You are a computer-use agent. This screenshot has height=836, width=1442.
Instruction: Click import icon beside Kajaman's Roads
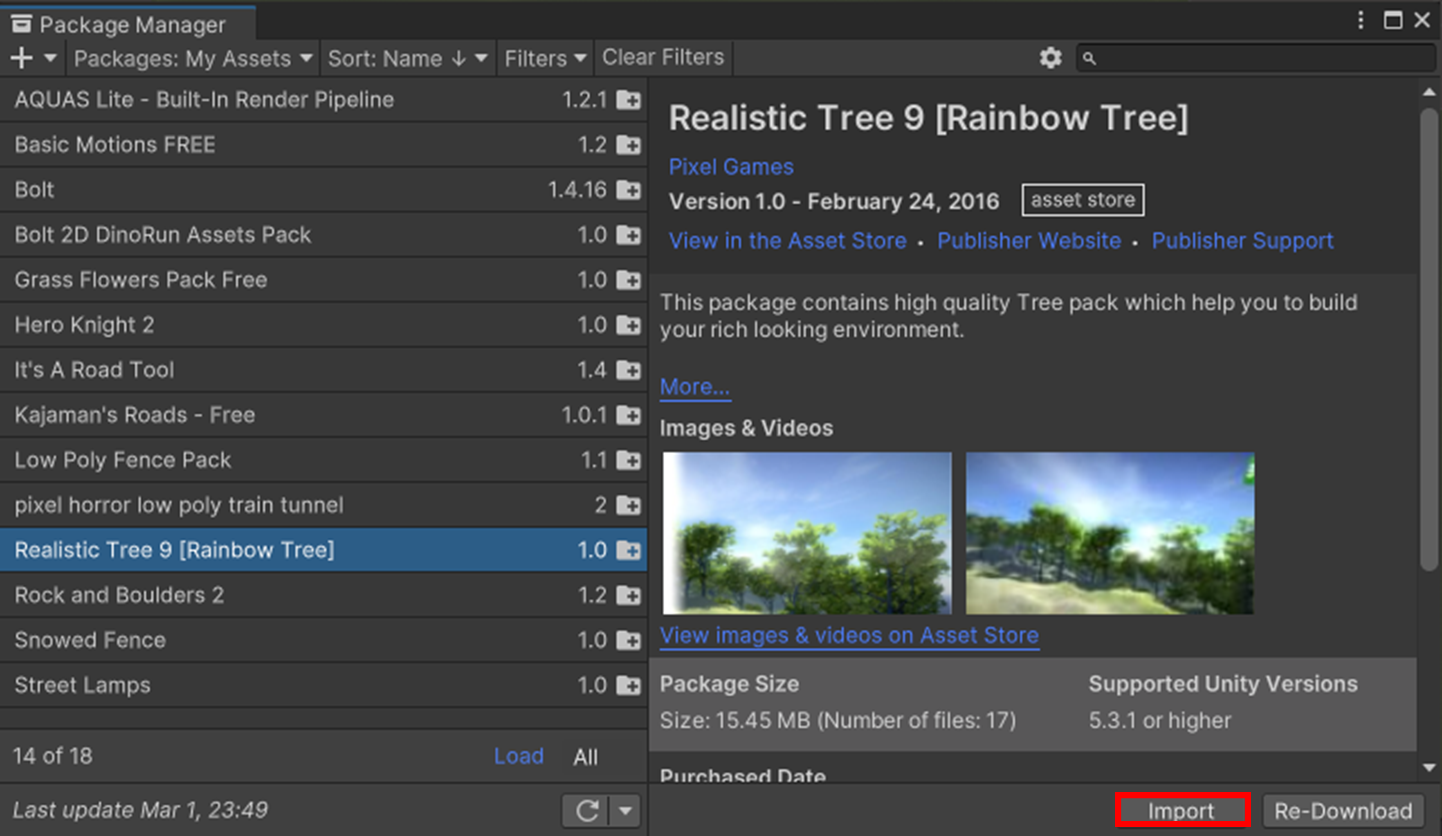tap(628, 415)
